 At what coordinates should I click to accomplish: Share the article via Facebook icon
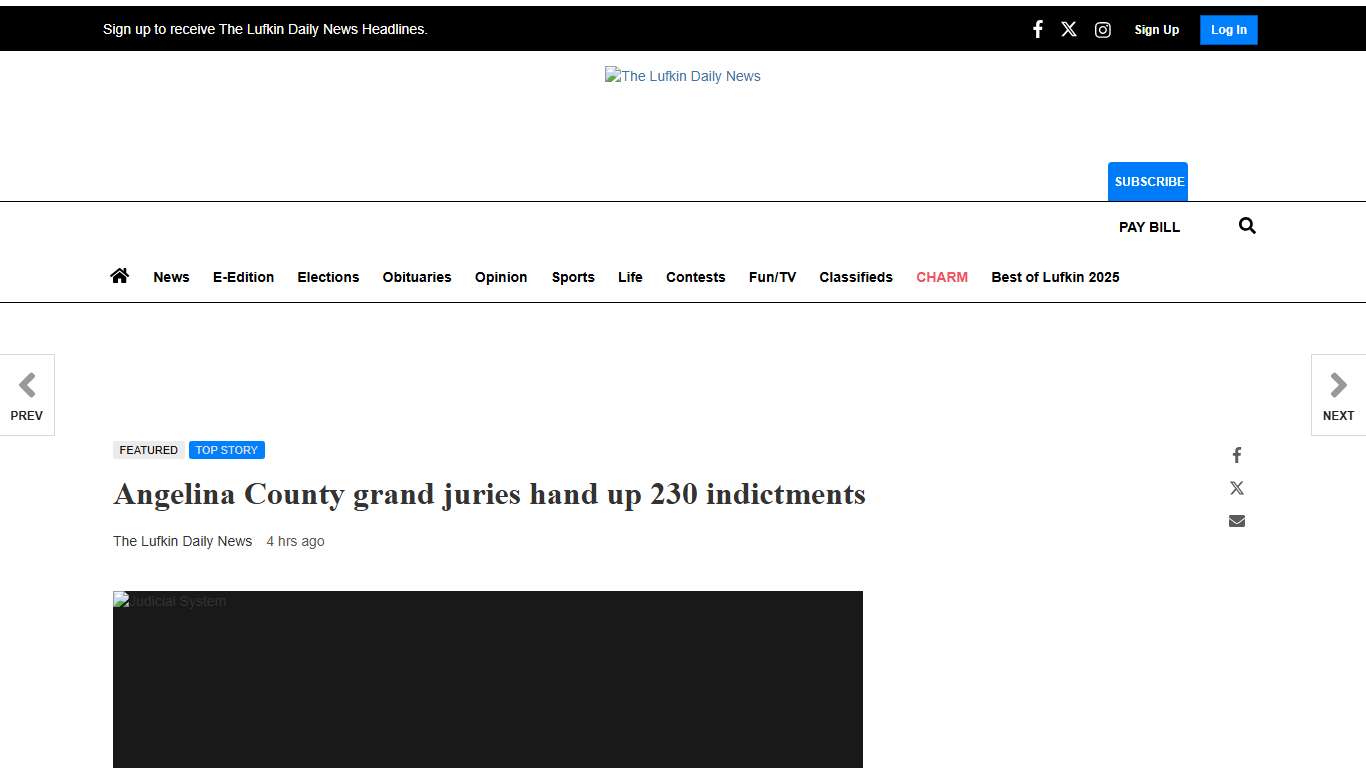click(x=1236, y=455)
